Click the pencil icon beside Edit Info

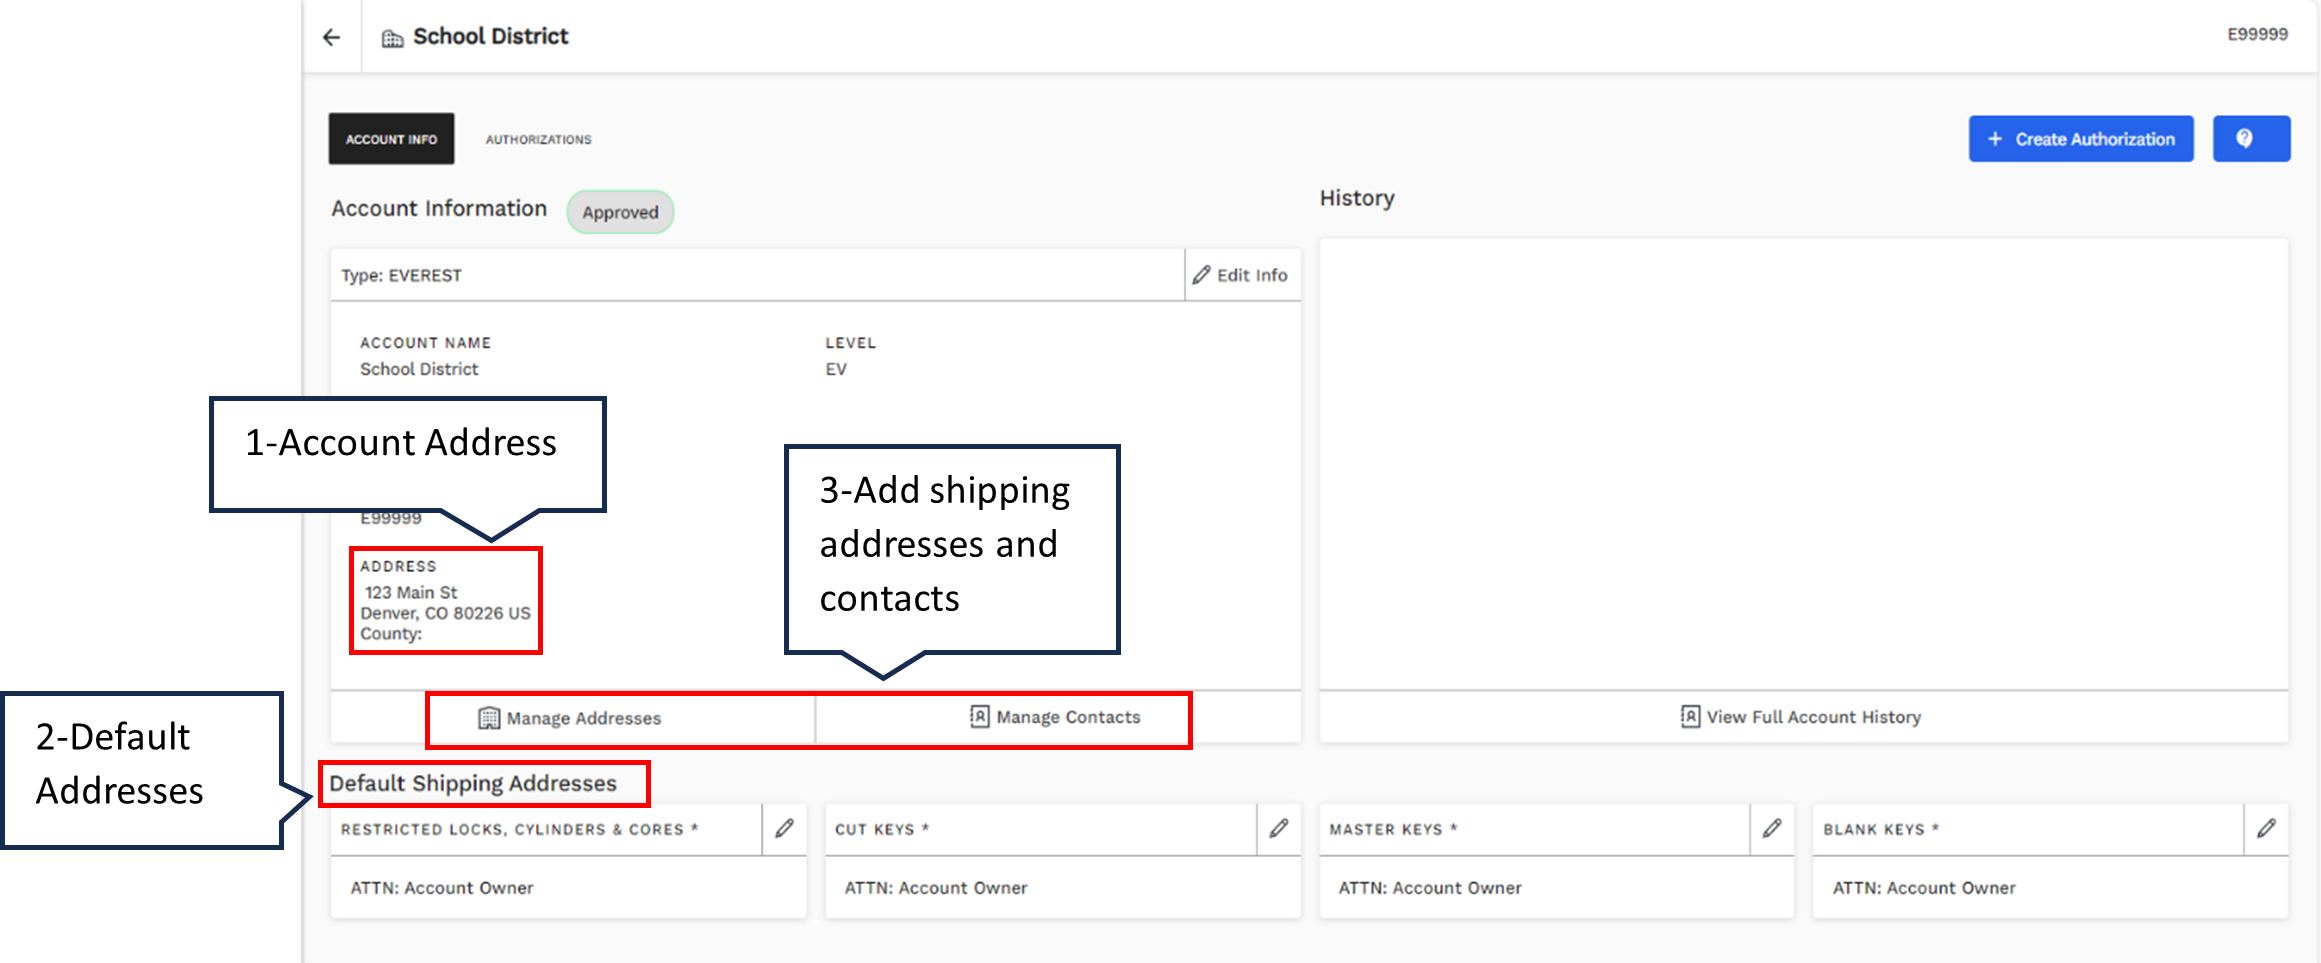coord(1203,275)
